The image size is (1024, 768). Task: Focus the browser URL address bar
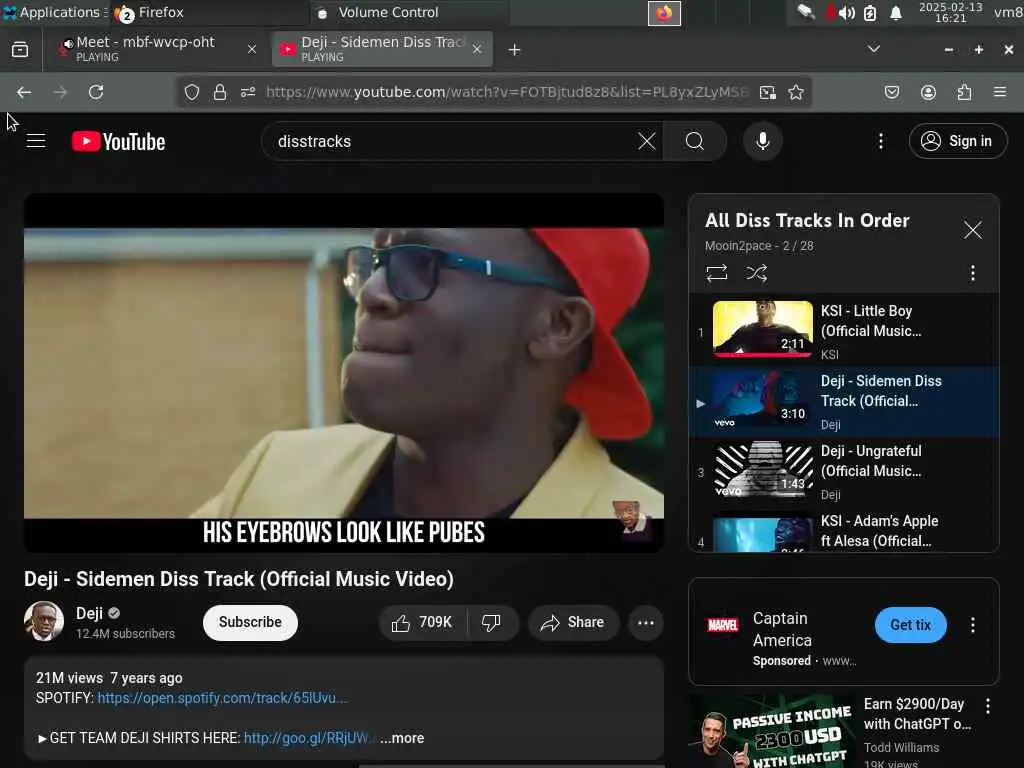click(x=507, y=92)
